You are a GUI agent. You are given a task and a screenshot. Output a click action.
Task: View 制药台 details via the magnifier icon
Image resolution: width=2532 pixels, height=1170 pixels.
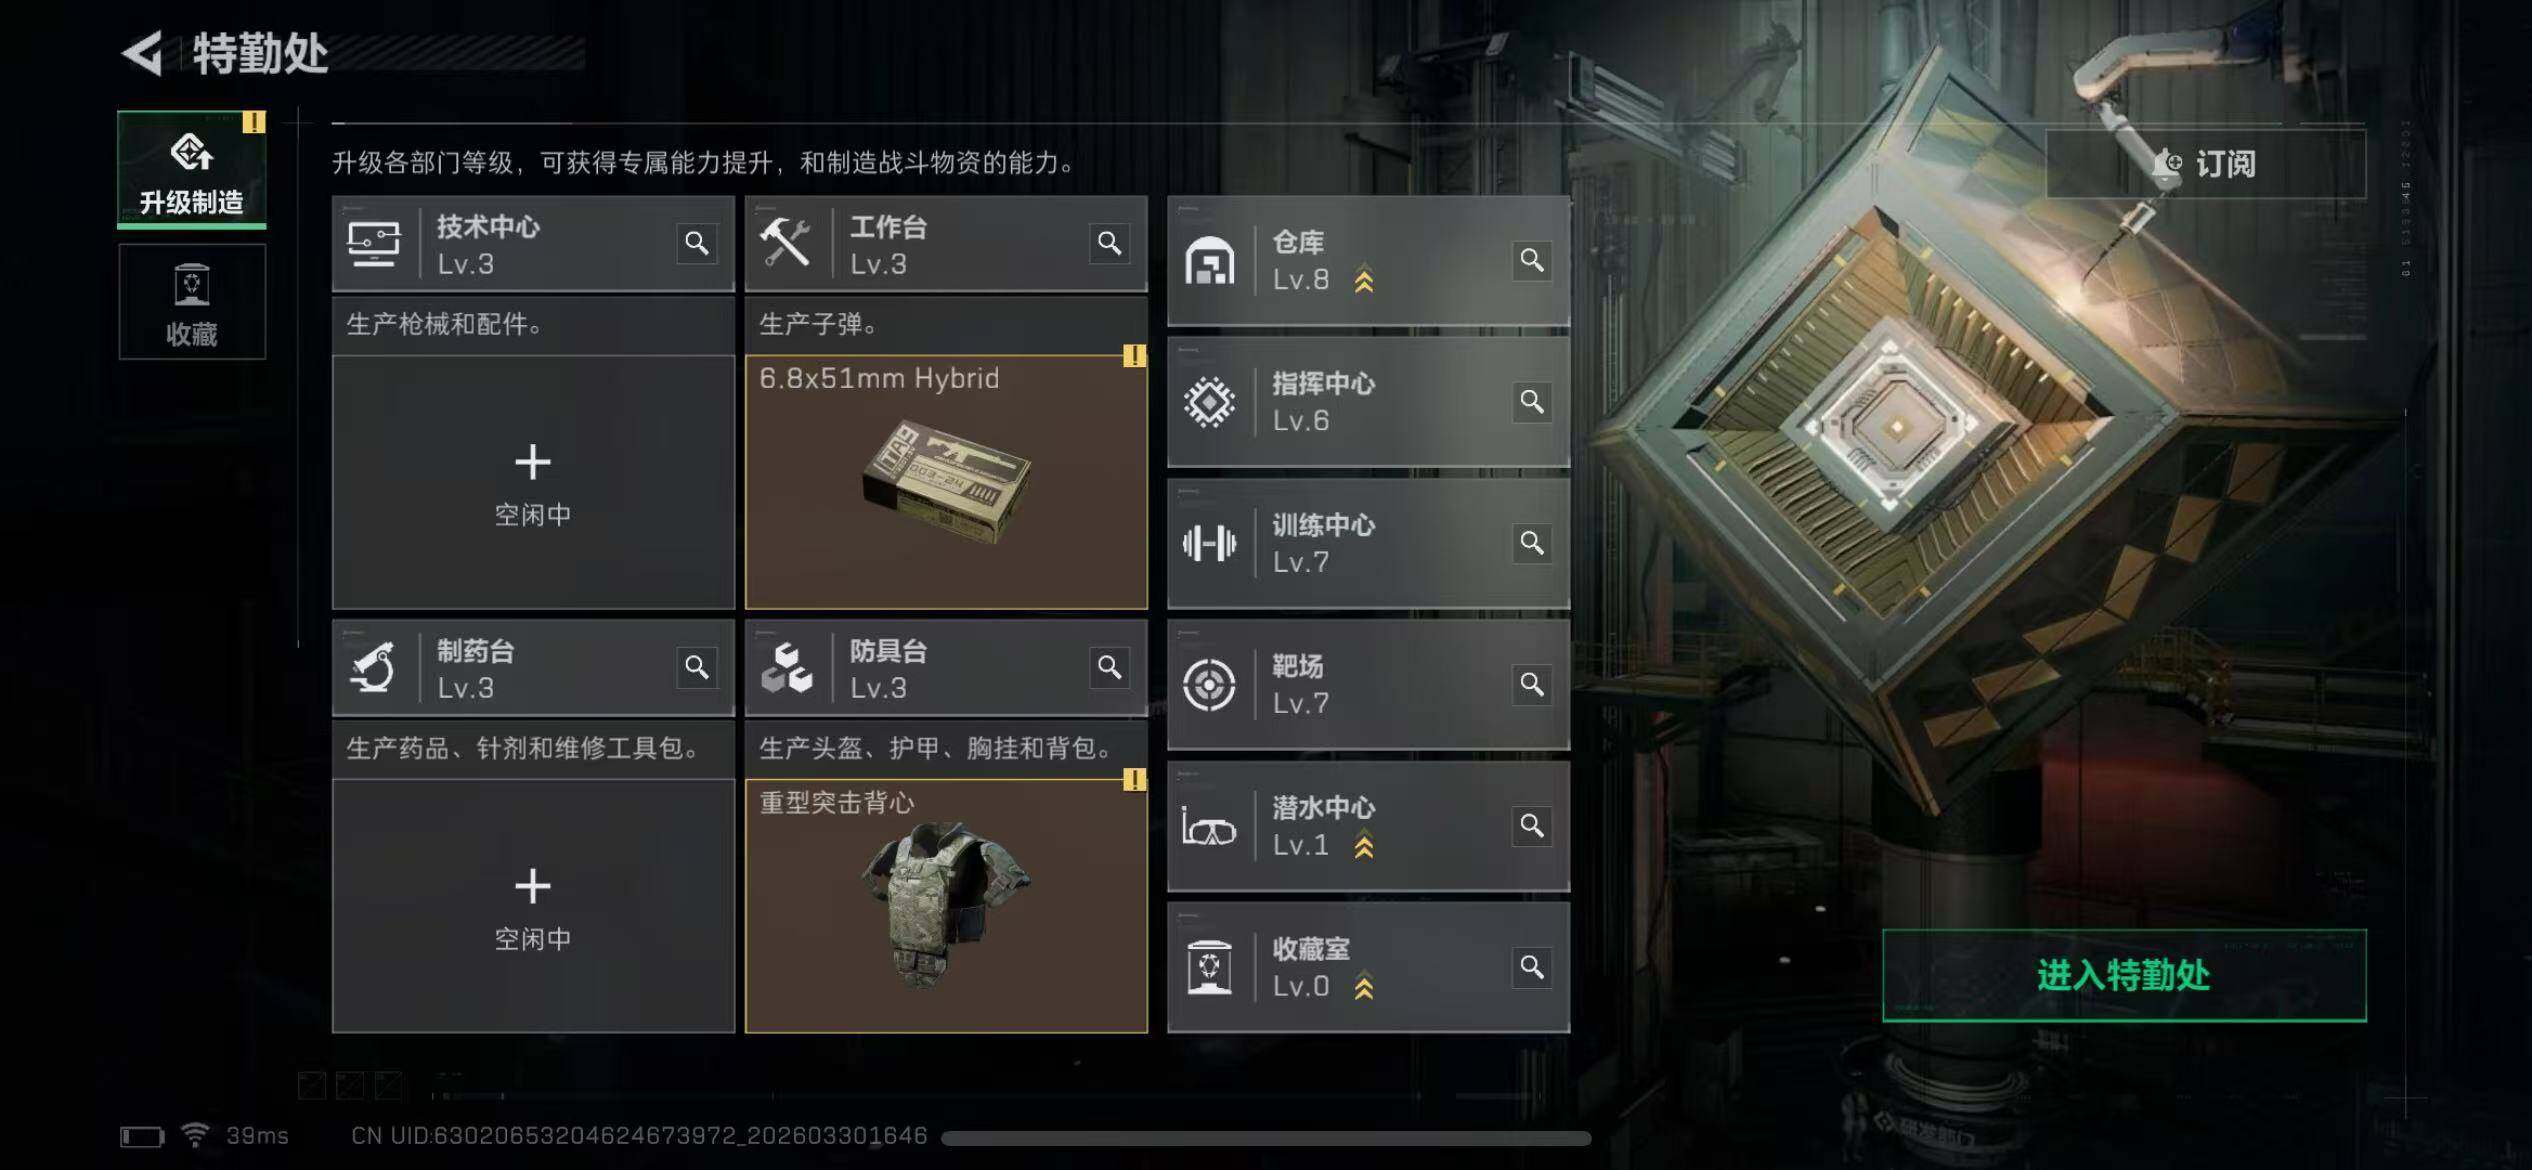pos(697,667)
